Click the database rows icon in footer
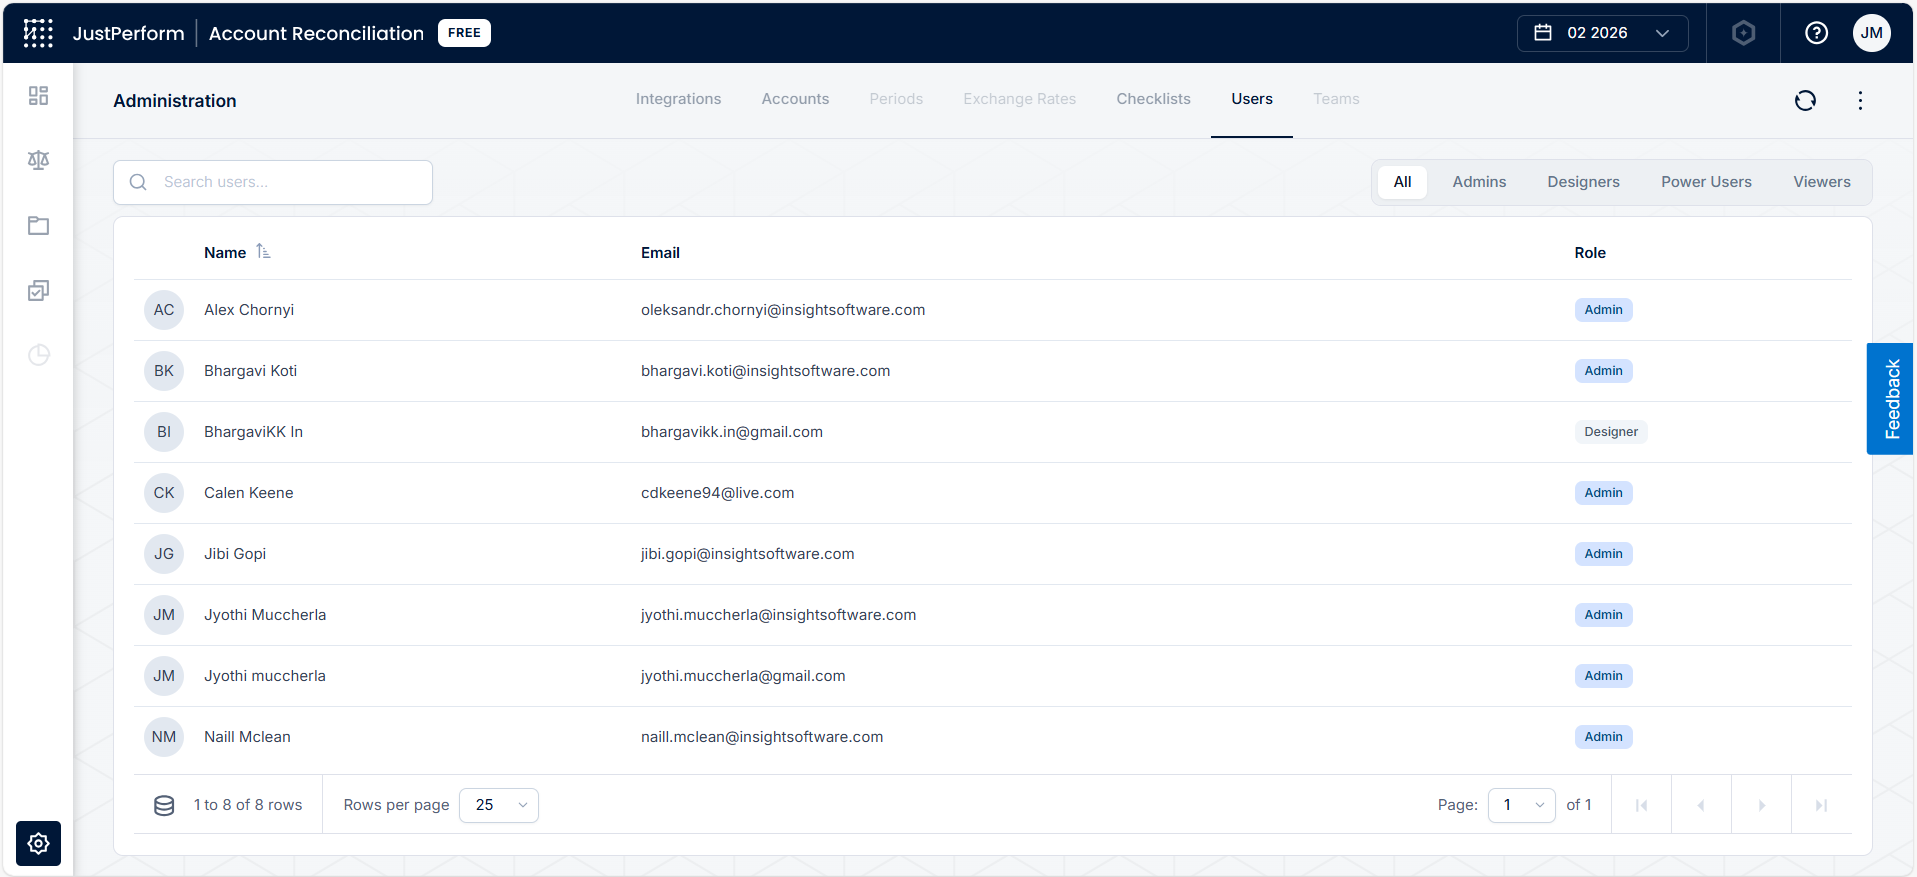Screen dimensions: 1917x877 click(x=164, y=805)
